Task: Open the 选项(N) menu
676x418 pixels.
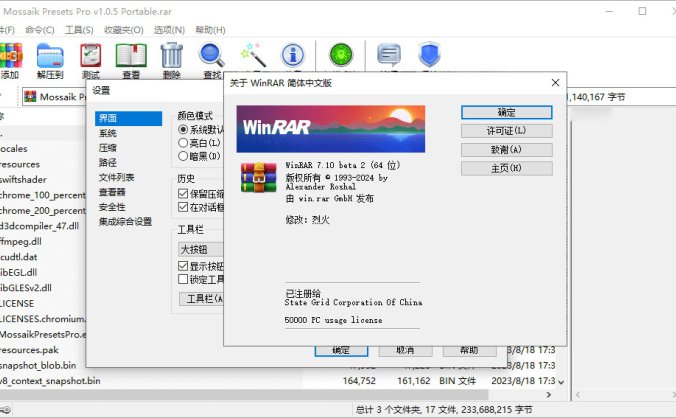Action: pyautogui.click(x=169, y=30)
